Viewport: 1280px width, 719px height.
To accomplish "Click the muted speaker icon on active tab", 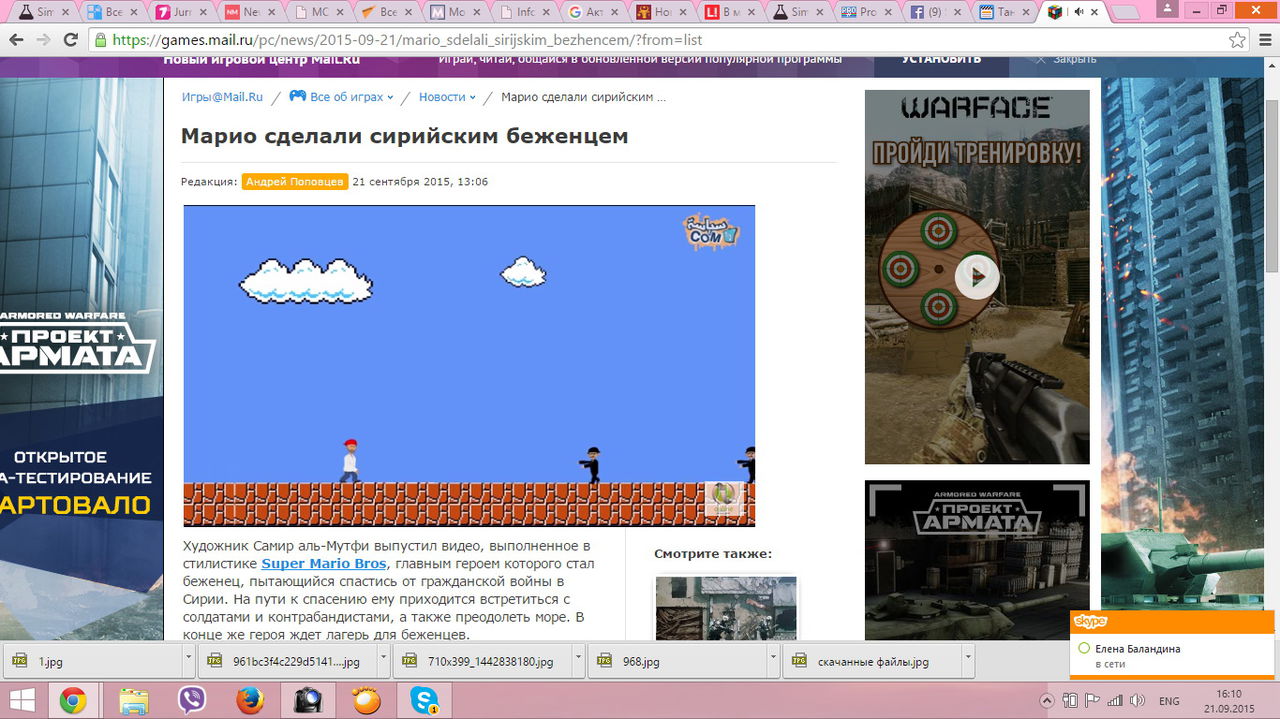I will pyautogui.click(x=1079, y=12).
